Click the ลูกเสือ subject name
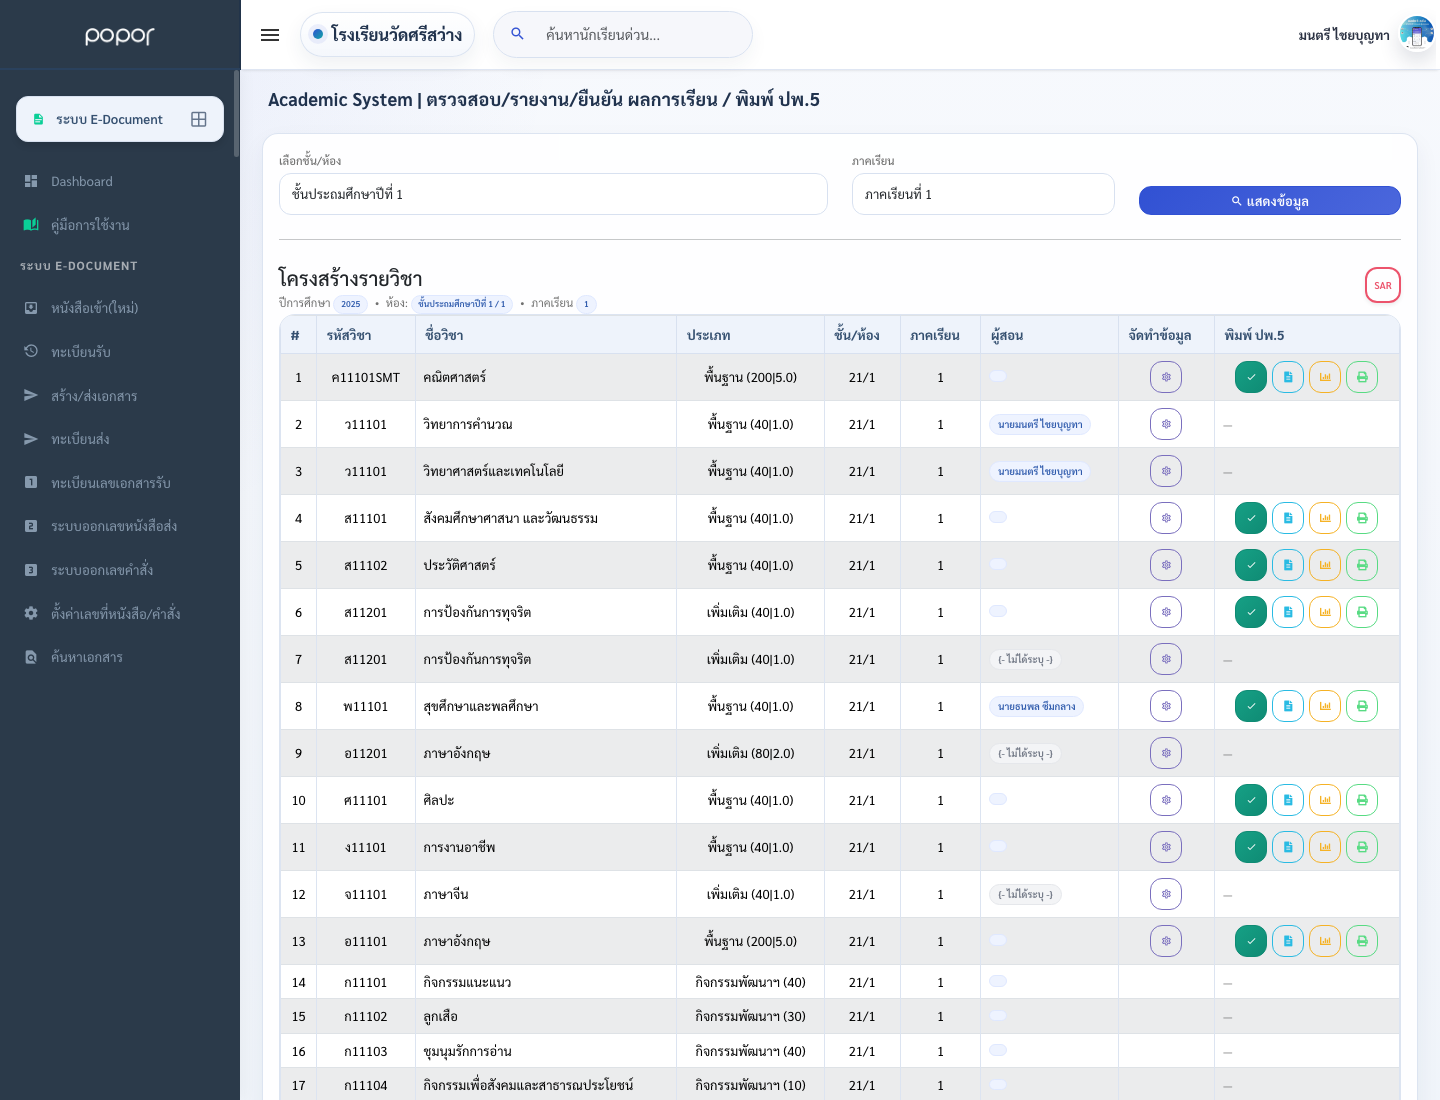Screen dimensions: 1440x1100 (x=440, y=1016)
